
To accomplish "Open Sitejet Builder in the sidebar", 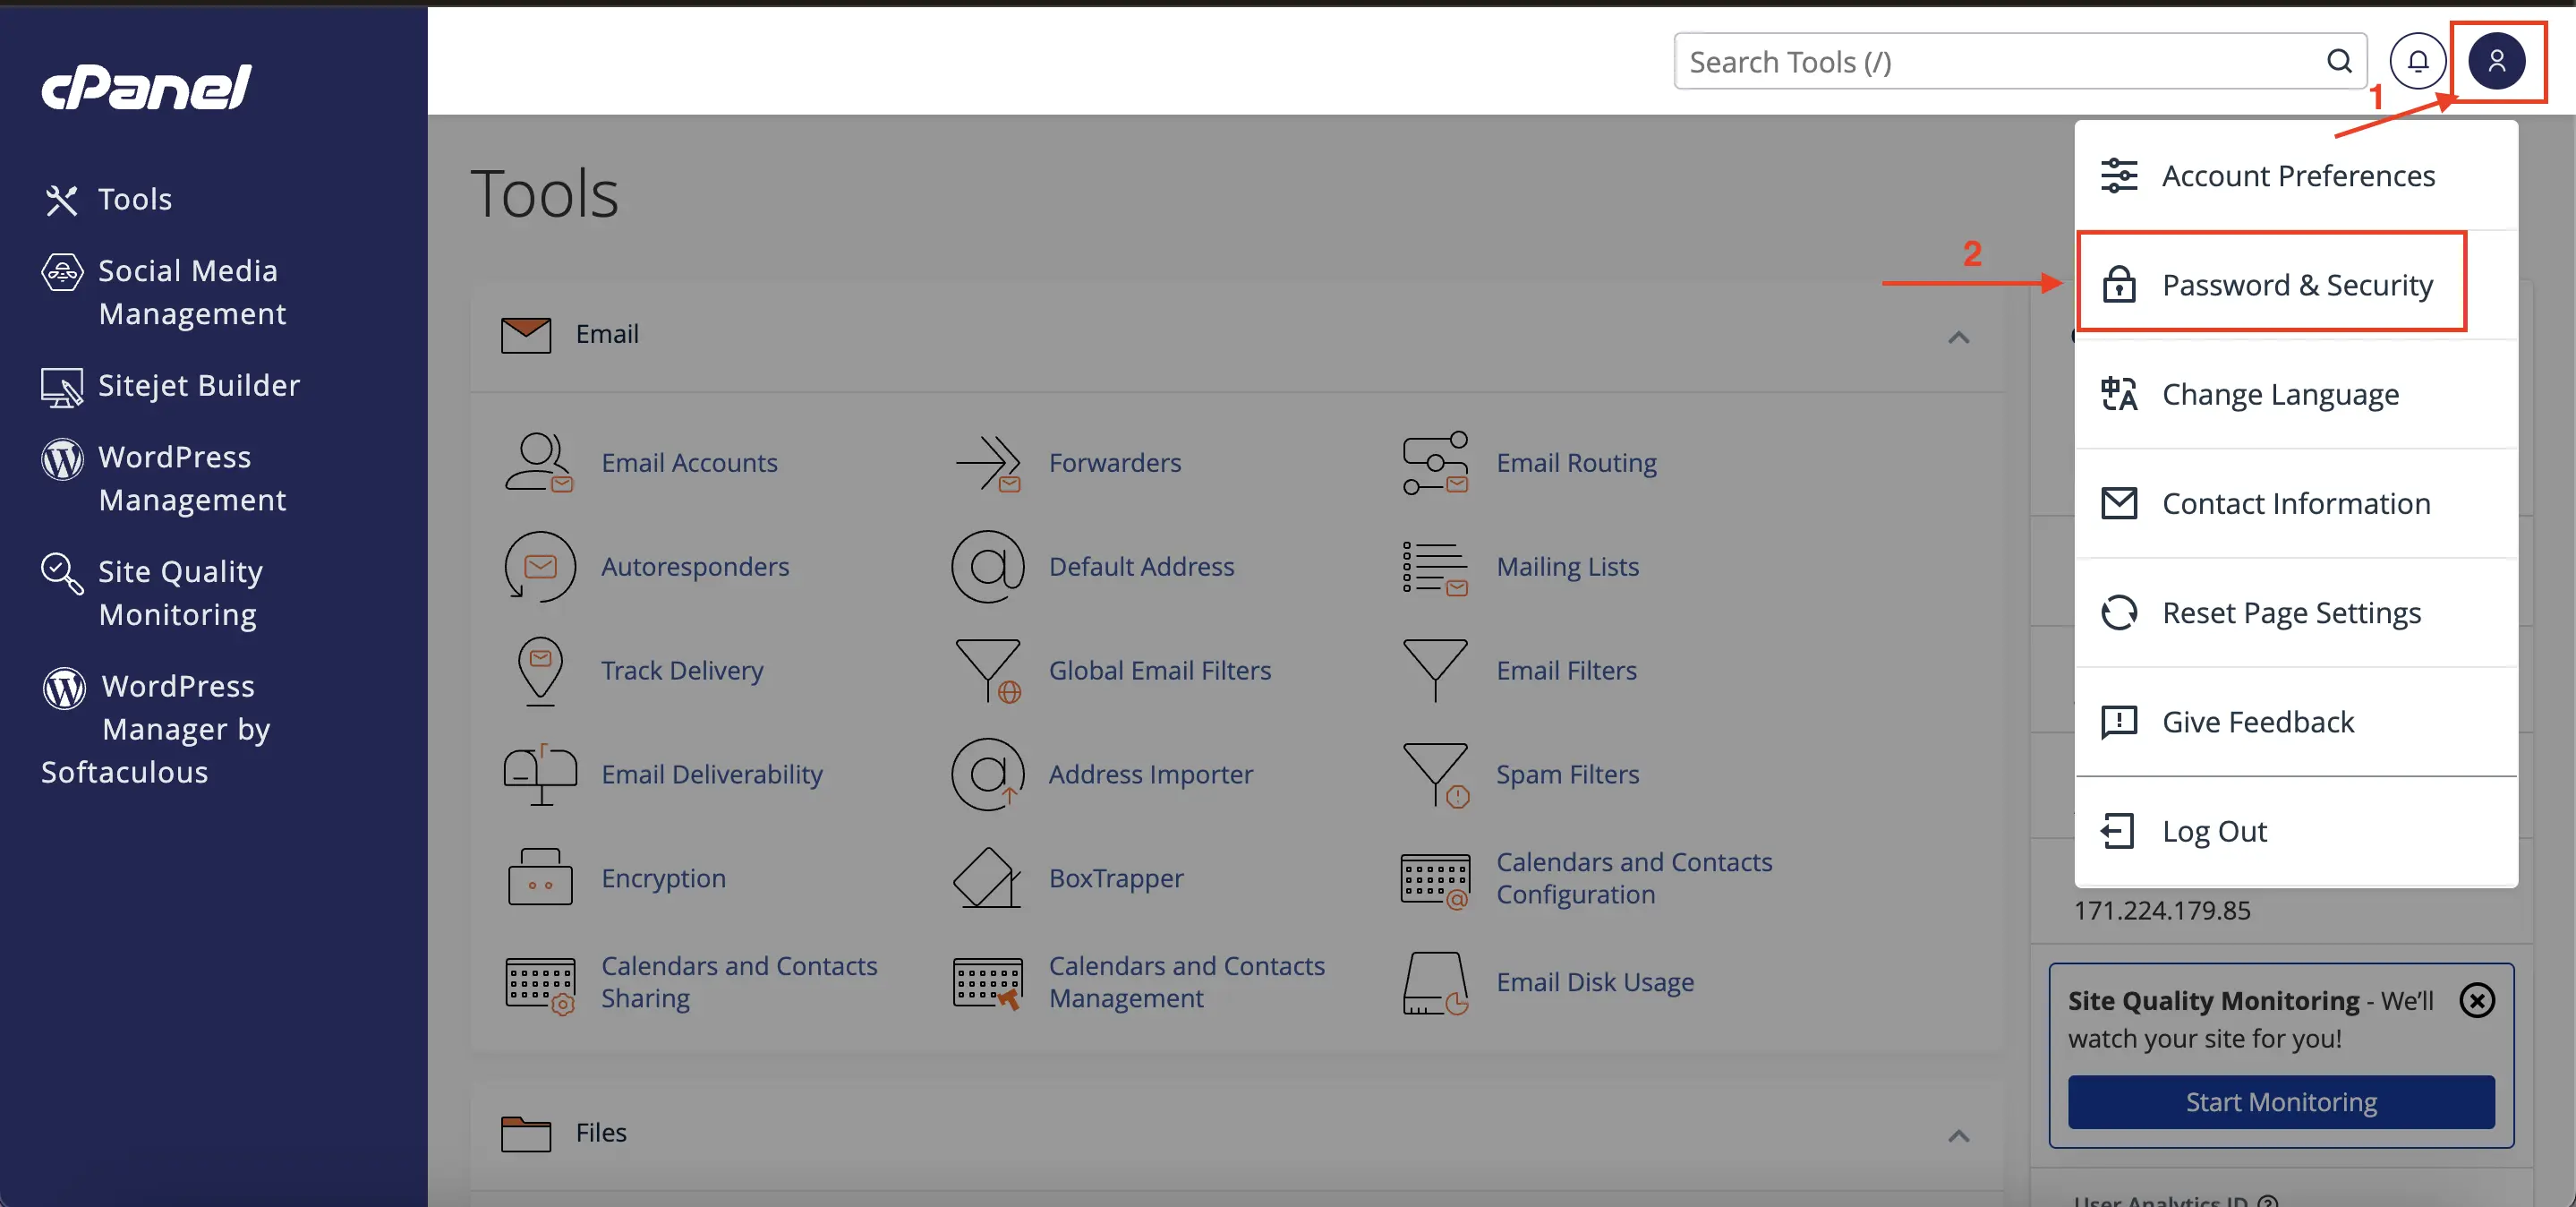I will [x=170, y=386].
